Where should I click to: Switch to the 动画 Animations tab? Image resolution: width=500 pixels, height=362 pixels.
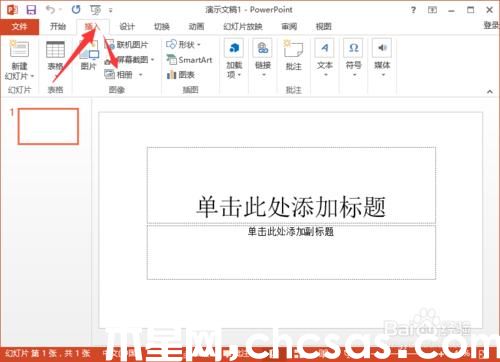[196, 27]
